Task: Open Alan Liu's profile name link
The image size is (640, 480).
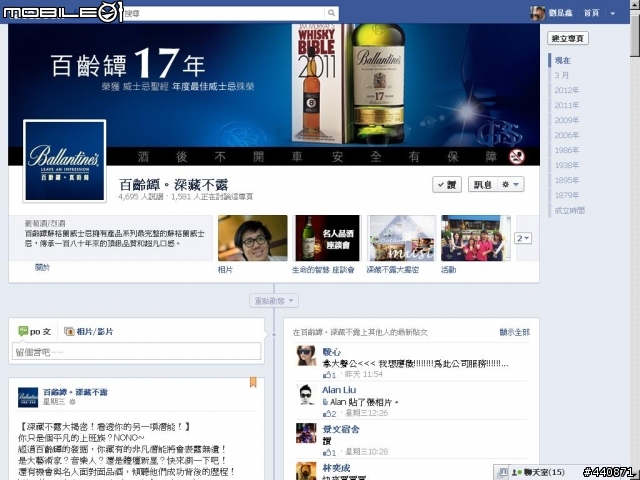Action: point(339,390)
